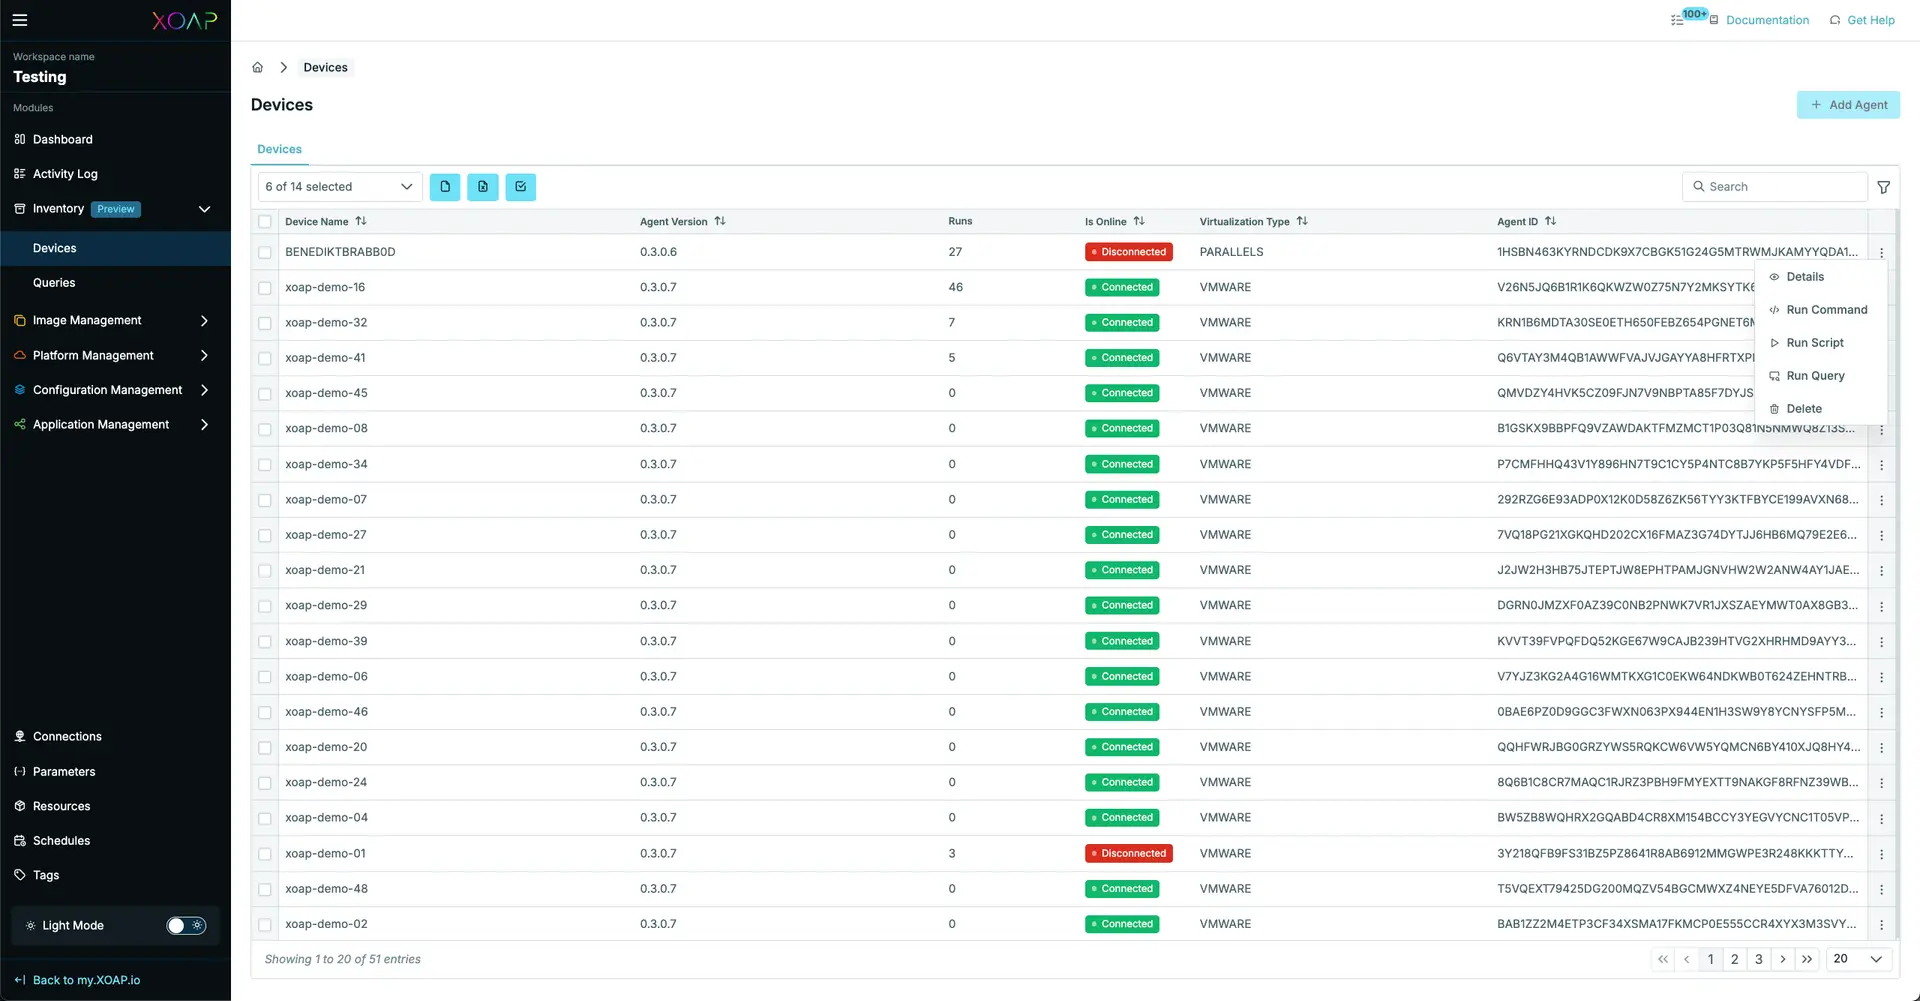Screen dimensions: 1920x1001
Task: Export the device list as a file
Action: (x=445, y=187)
